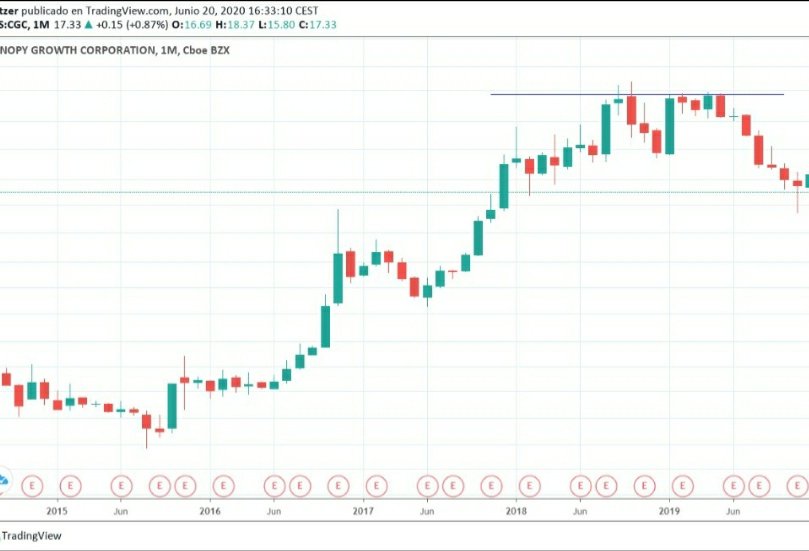This screenshot has height=551, width=809.
Task: Click the publish date Junio 20, 2020 16:33:10 CEST
Action: tap(247, 10)
